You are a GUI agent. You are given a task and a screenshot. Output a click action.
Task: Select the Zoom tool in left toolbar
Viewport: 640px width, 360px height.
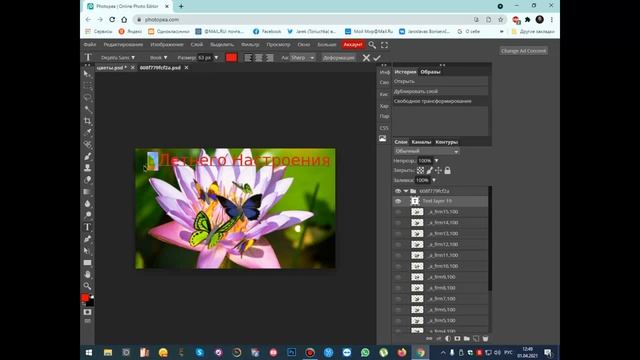coord(87,286)
